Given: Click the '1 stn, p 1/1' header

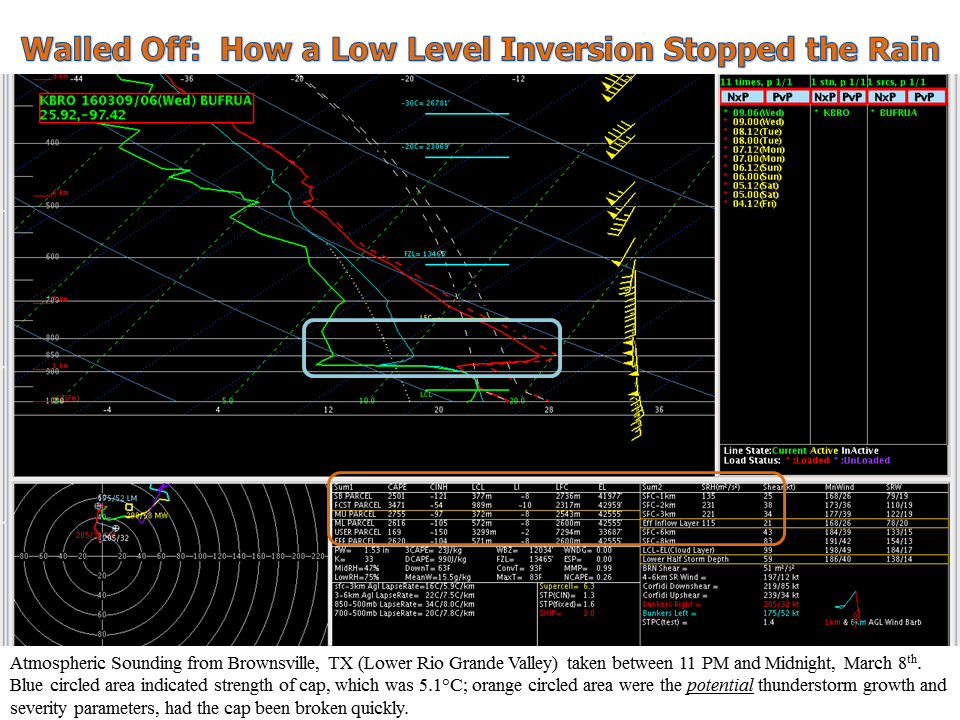Looking at the screenshot, I should pyautogui.click(x=839, y=82).
